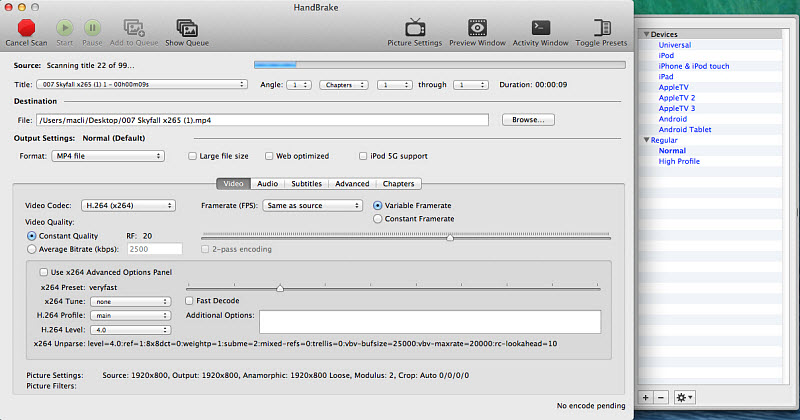
Task: Click the 'No encode pending' status text
Action: click(x=591, y=406)
